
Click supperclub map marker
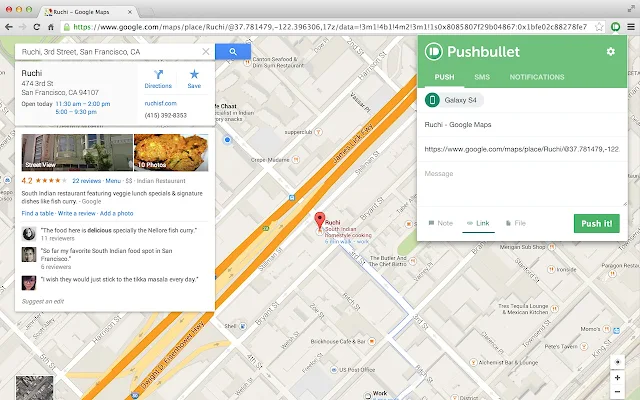tap(318, 132)
